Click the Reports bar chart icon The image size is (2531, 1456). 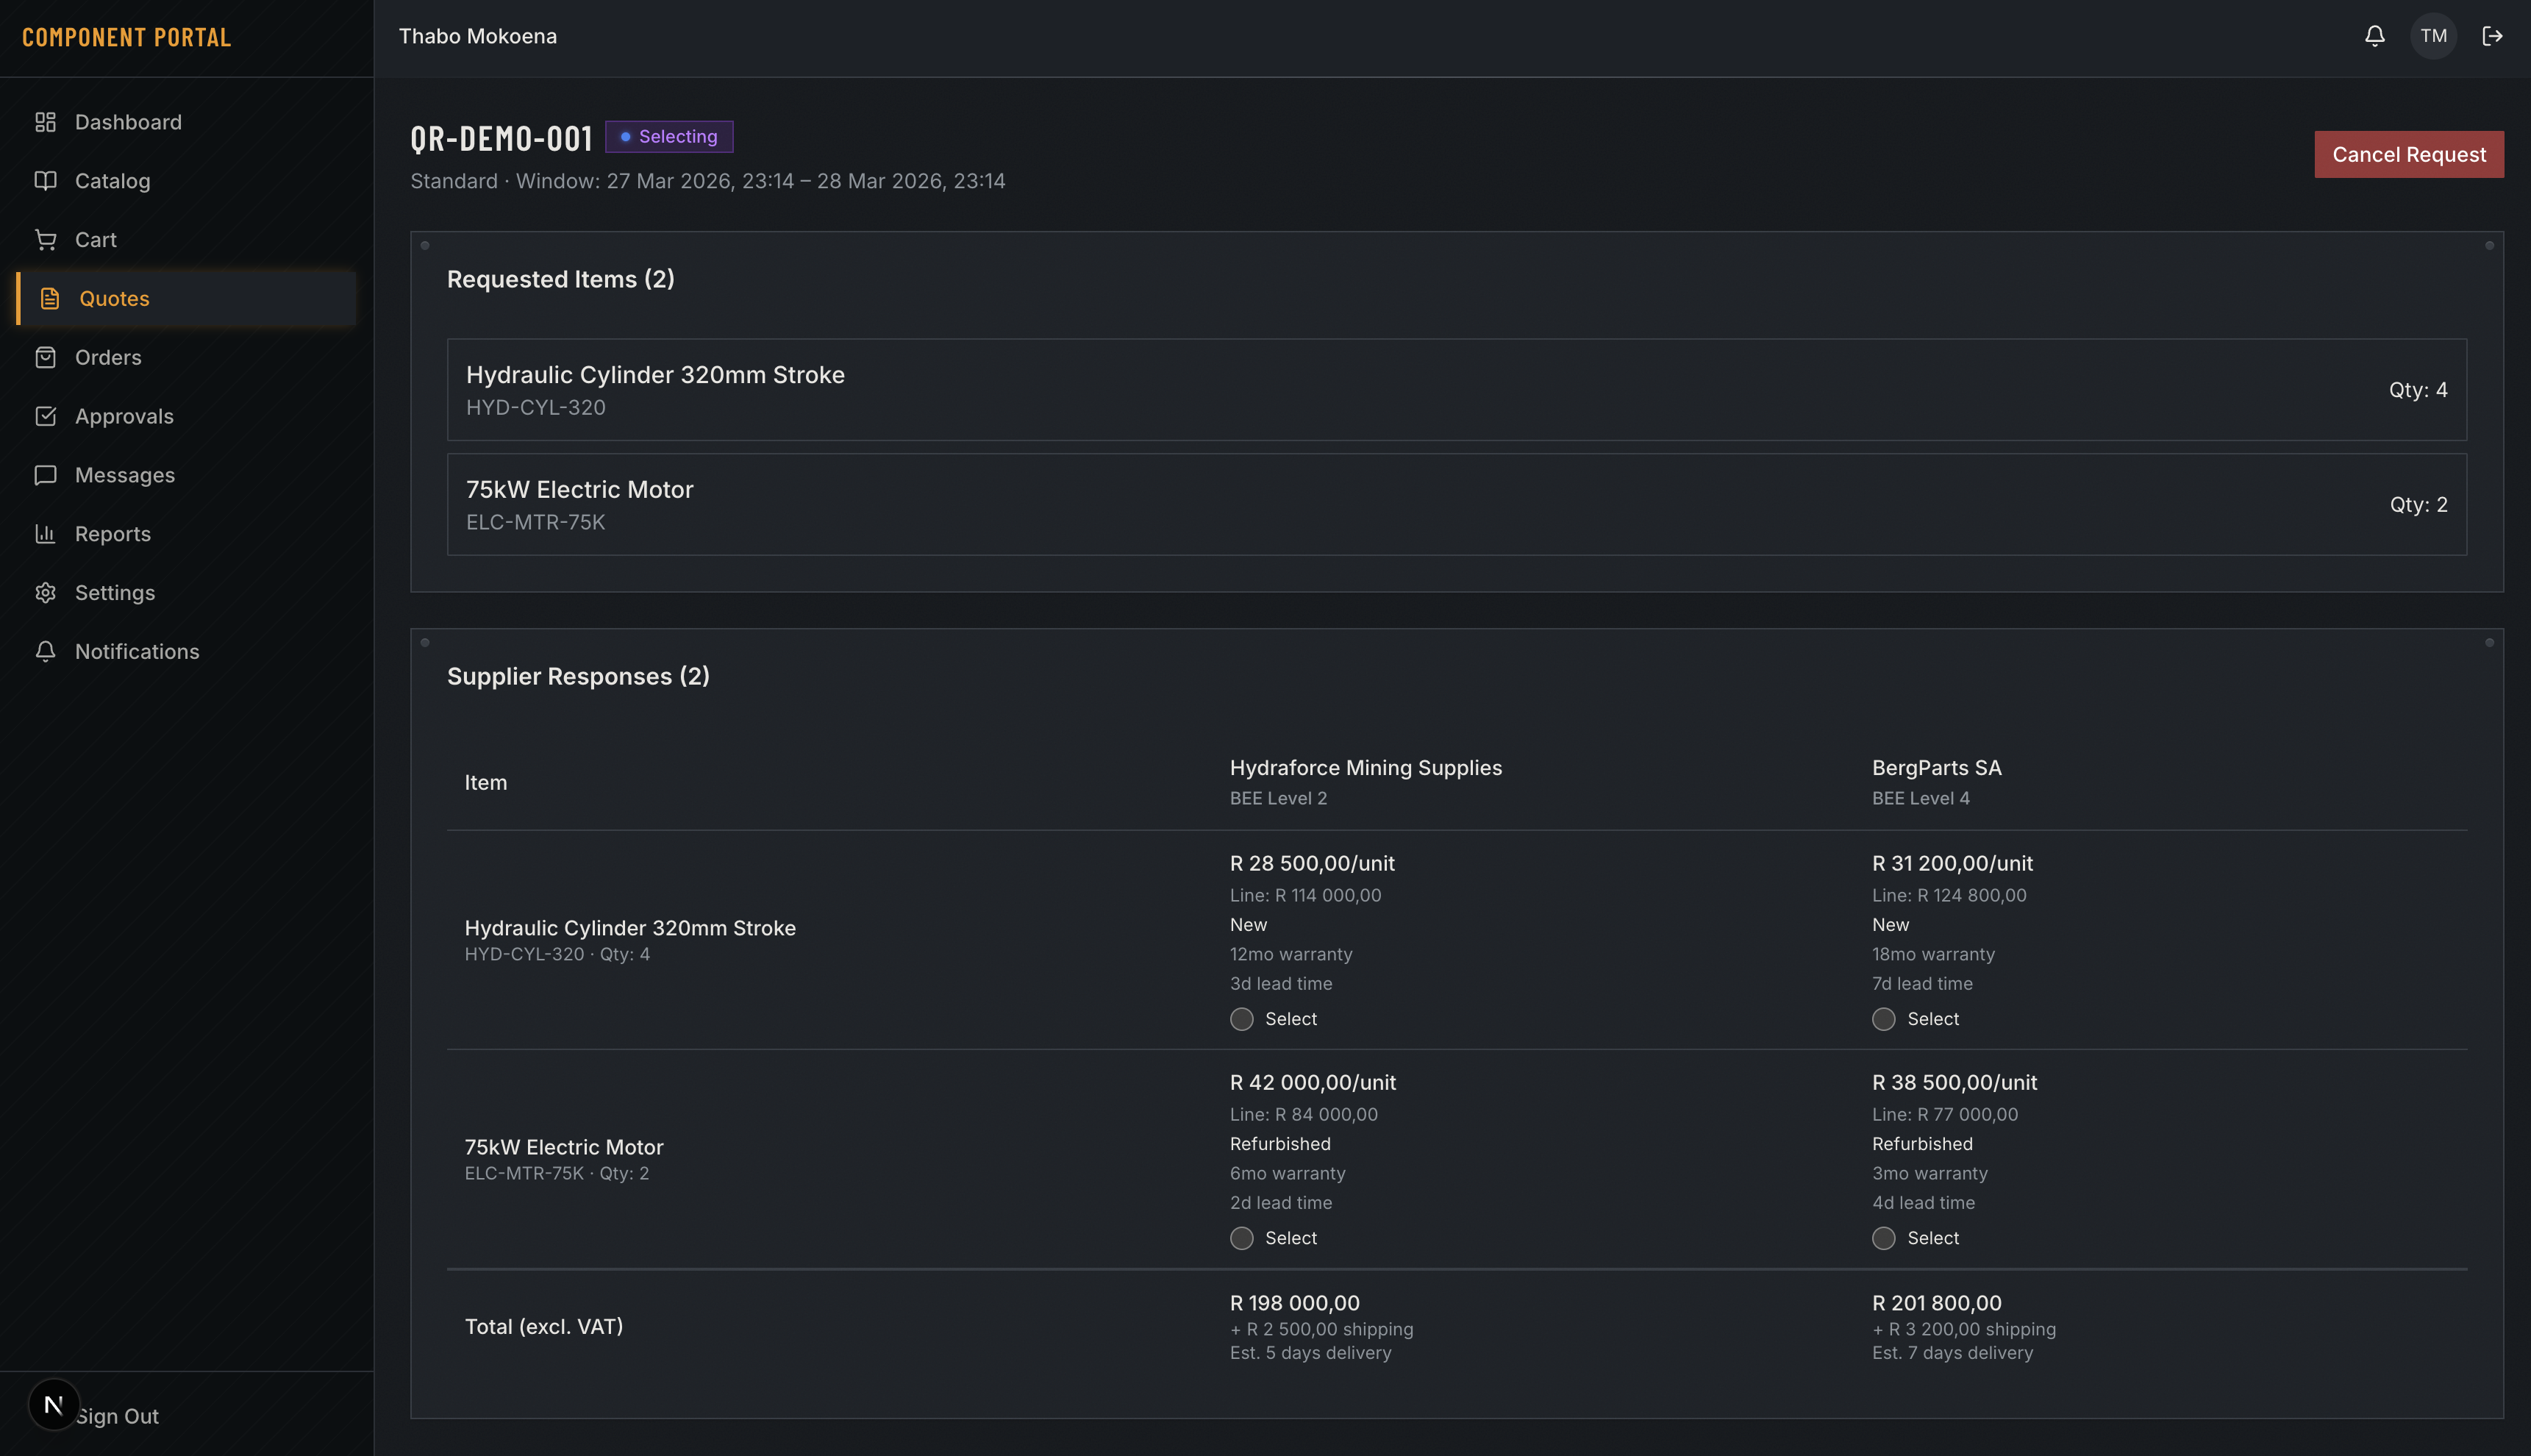point(45,534)
